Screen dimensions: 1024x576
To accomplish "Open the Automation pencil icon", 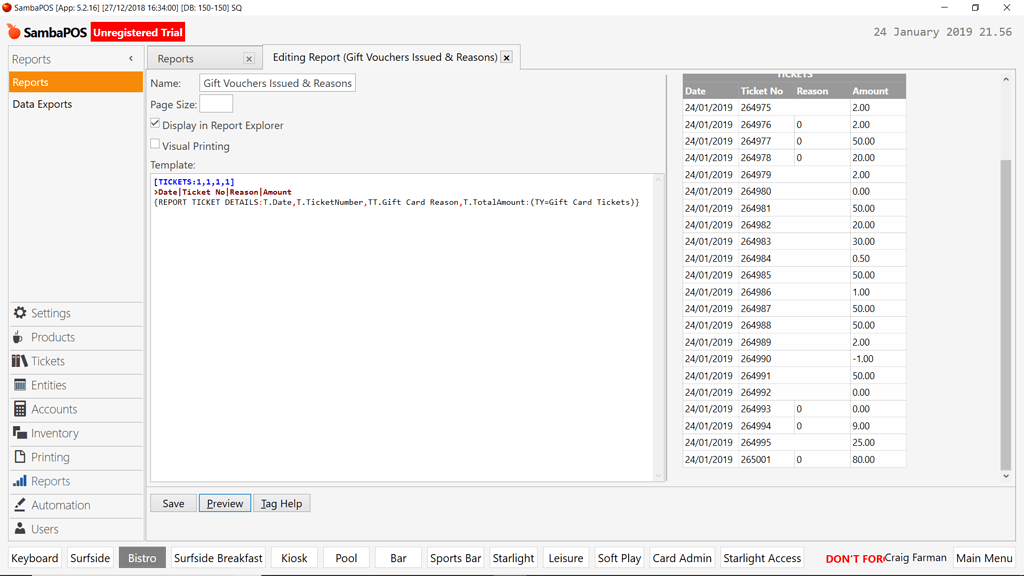I will [x=18, y=505].
